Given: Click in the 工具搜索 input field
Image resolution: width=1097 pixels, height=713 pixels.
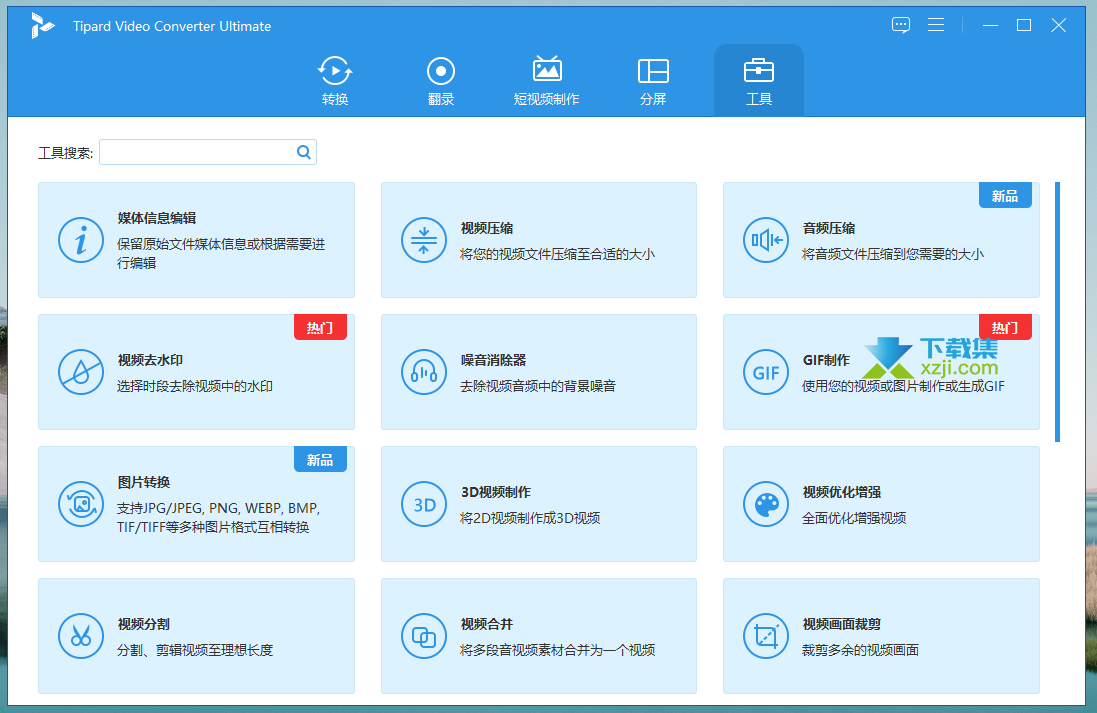Looking at the screenshot, I should (197, 152).
